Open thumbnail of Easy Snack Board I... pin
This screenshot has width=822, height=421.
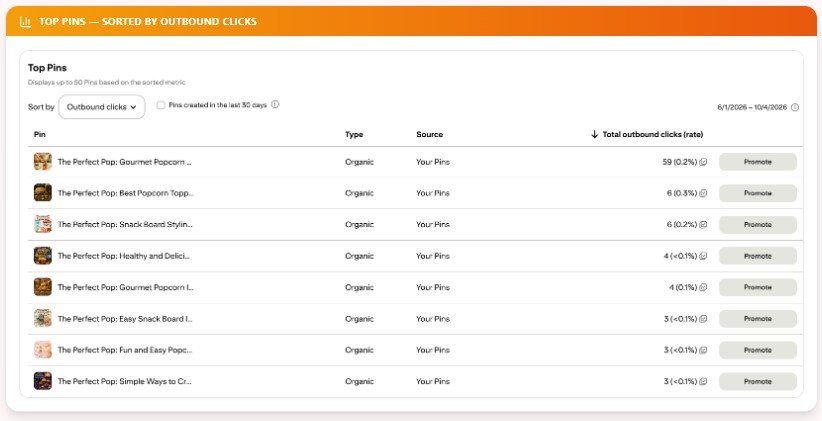click(43, 318)
